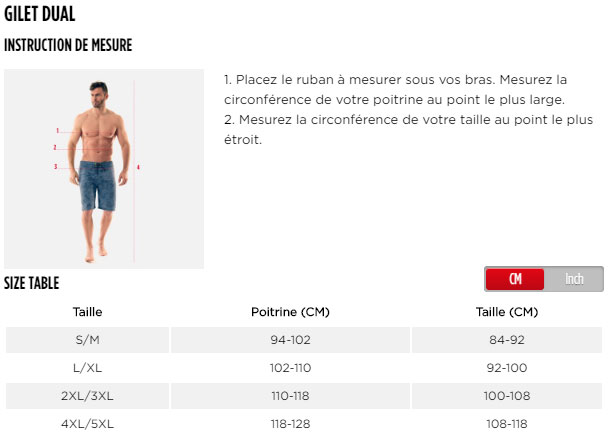The height and width of the screenshot is (446, 611).
Task: Click the Size Table heading
Action: (32, 284)
